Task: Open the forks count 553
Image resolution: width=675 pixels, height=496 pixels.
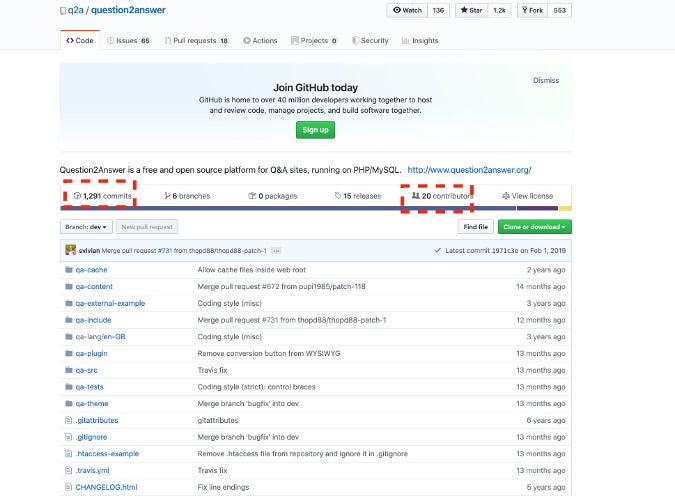Action: [560, 10]
